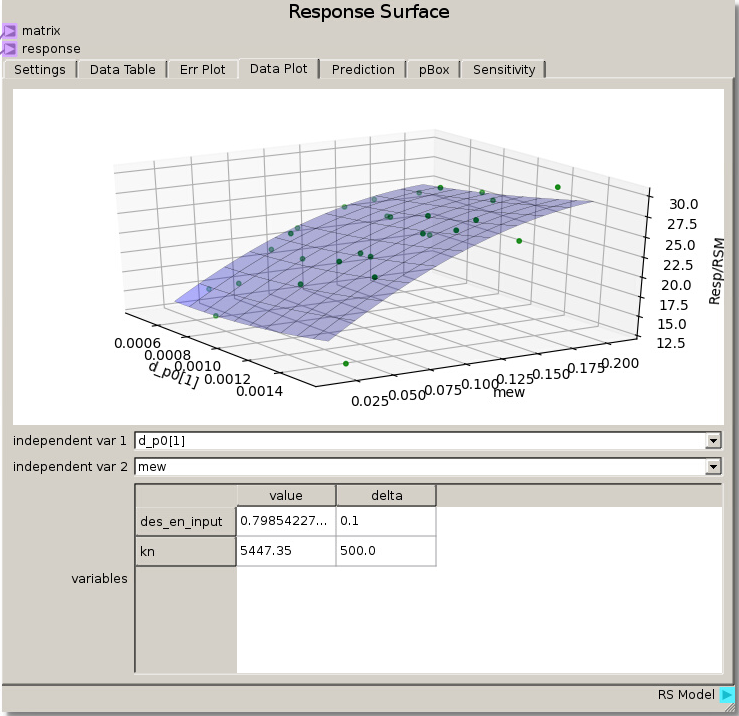This screenshot has width=739, height=716.
Task: Open the Prediction tab
Action: point(363,70)
